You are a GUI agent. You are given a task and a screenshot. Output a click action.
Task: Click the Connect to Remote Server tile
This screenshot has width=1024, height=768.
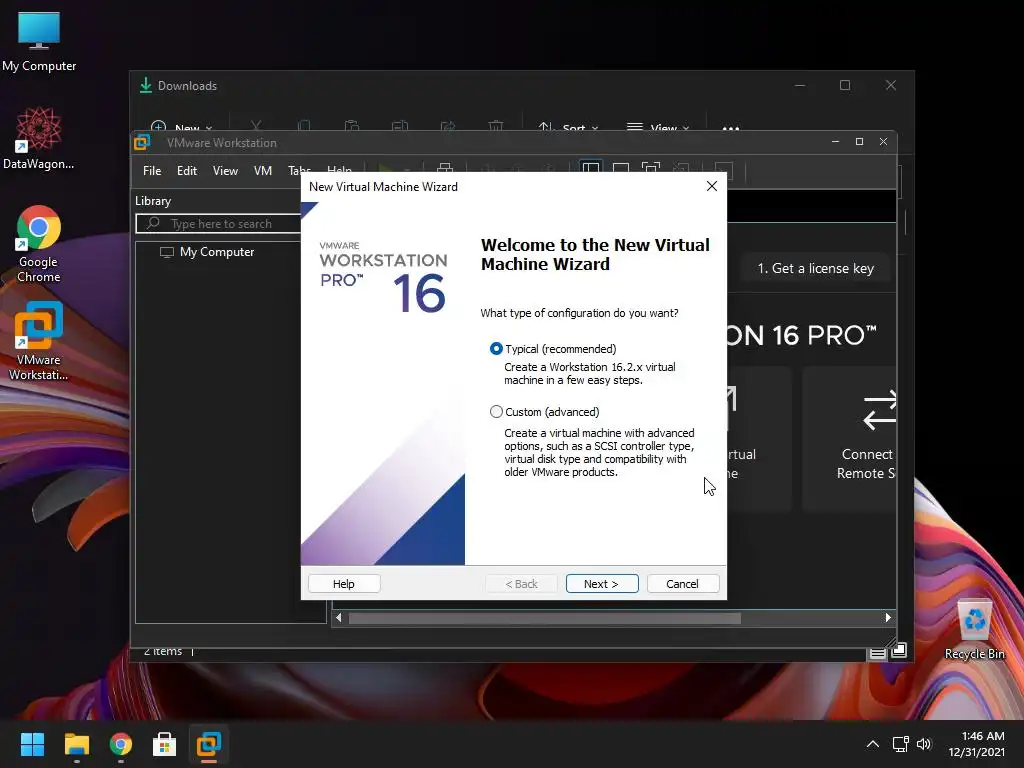click(x=850, y=438)
